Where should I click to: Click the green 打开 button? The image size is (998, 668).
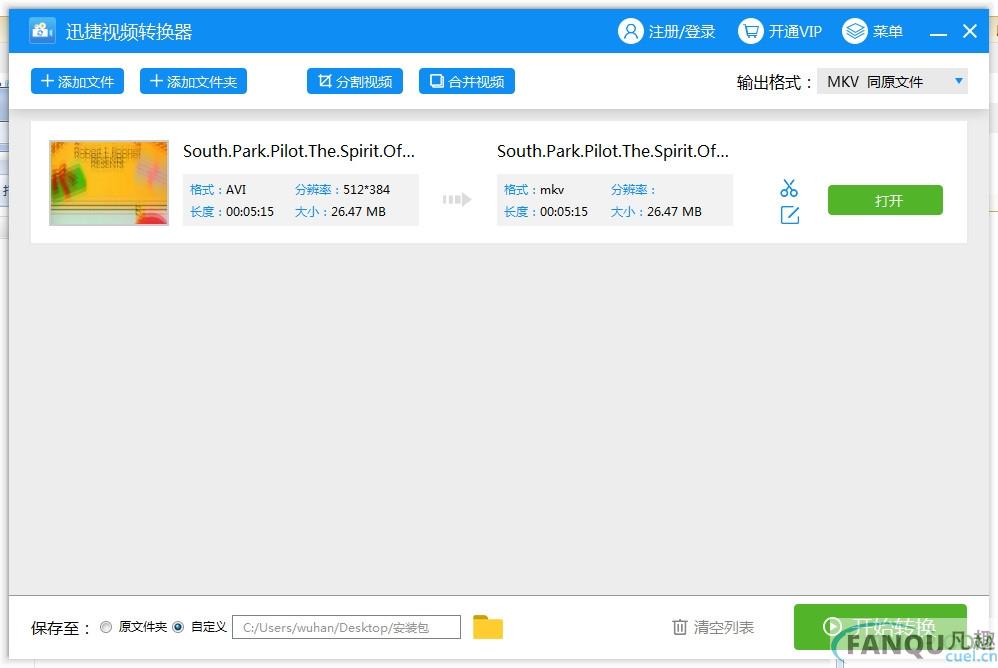(885, 200)
